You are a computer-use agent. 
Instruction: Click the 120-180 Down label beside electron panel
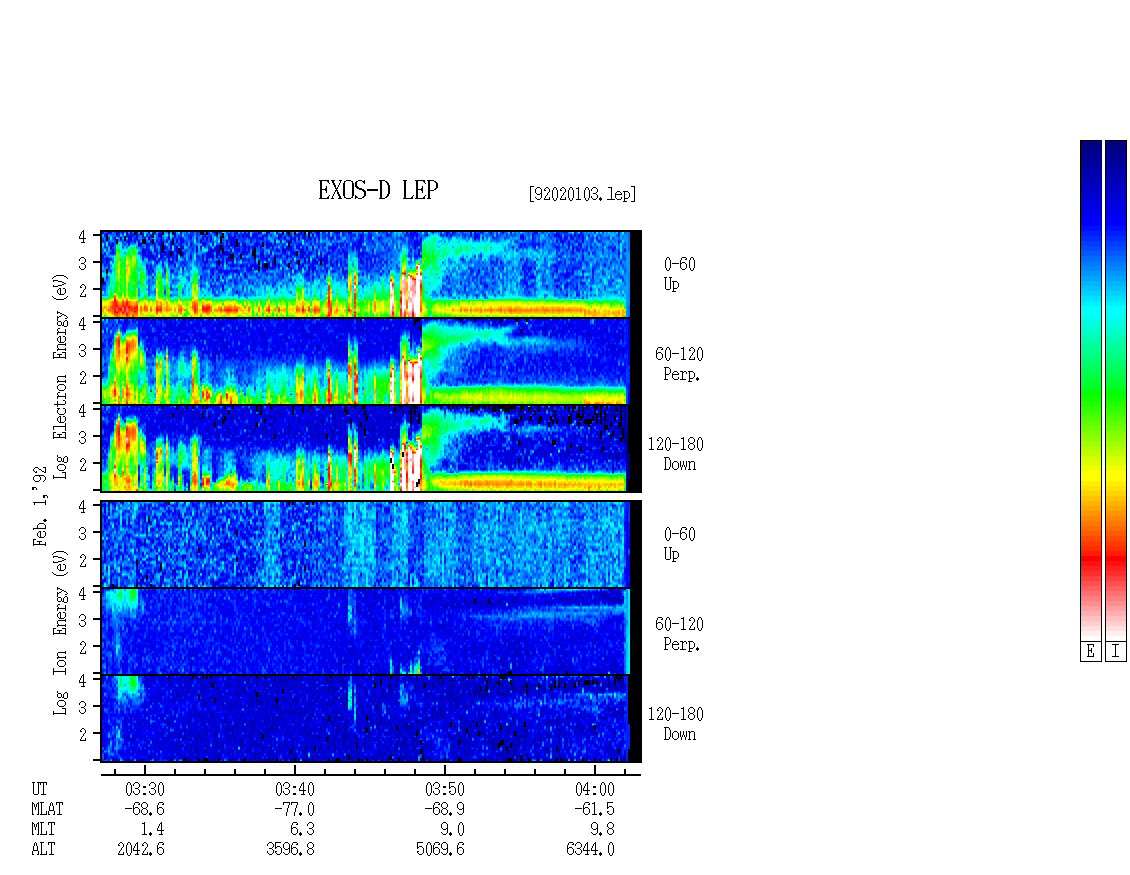pyautogui.click(x=675, y=454)
